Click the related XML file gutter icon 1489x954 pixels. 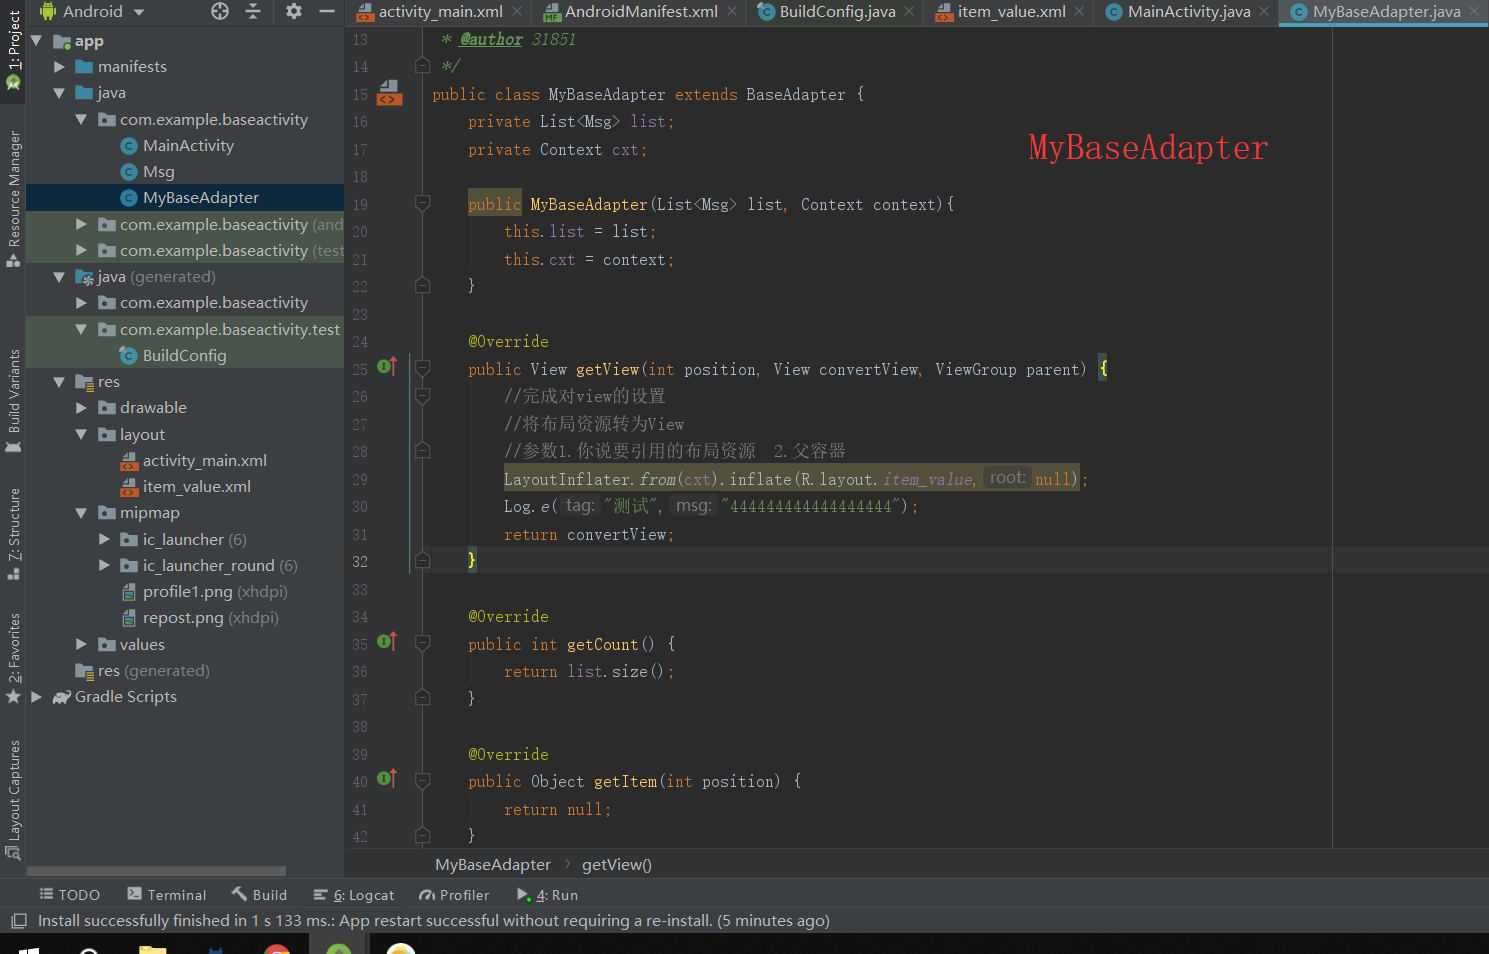click(389, 94)
